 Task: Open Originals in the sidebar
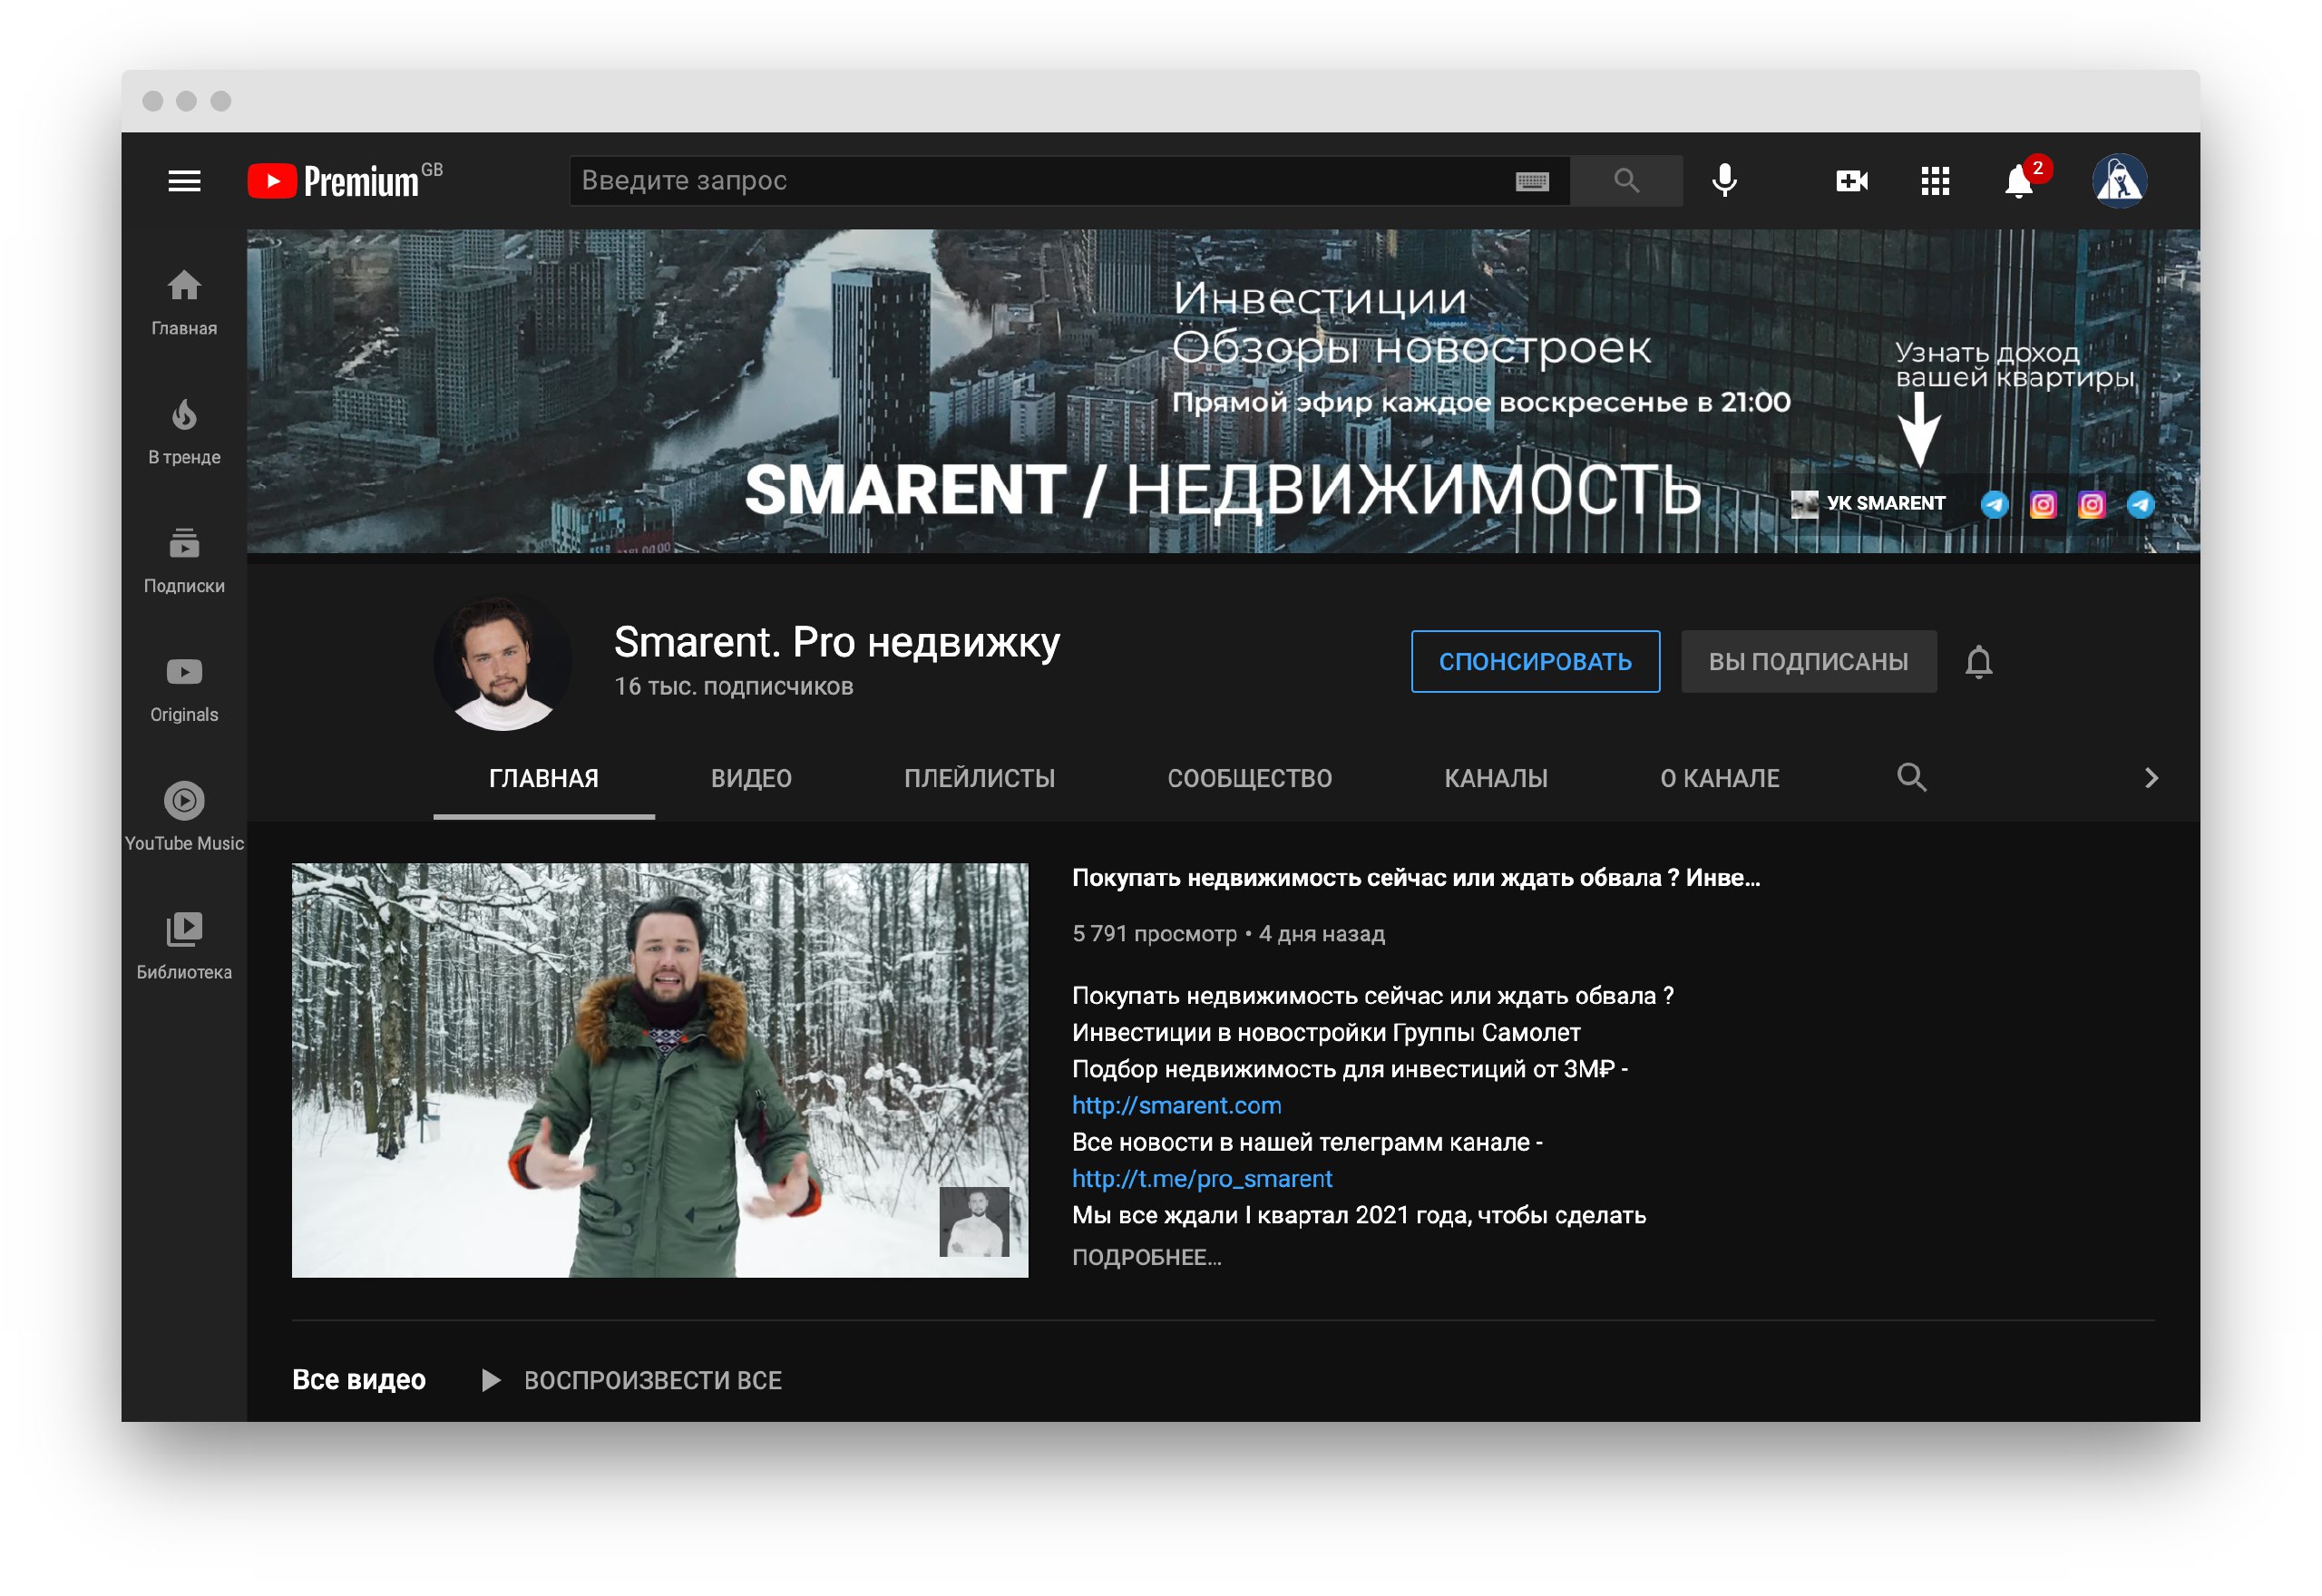coord(184,690)
